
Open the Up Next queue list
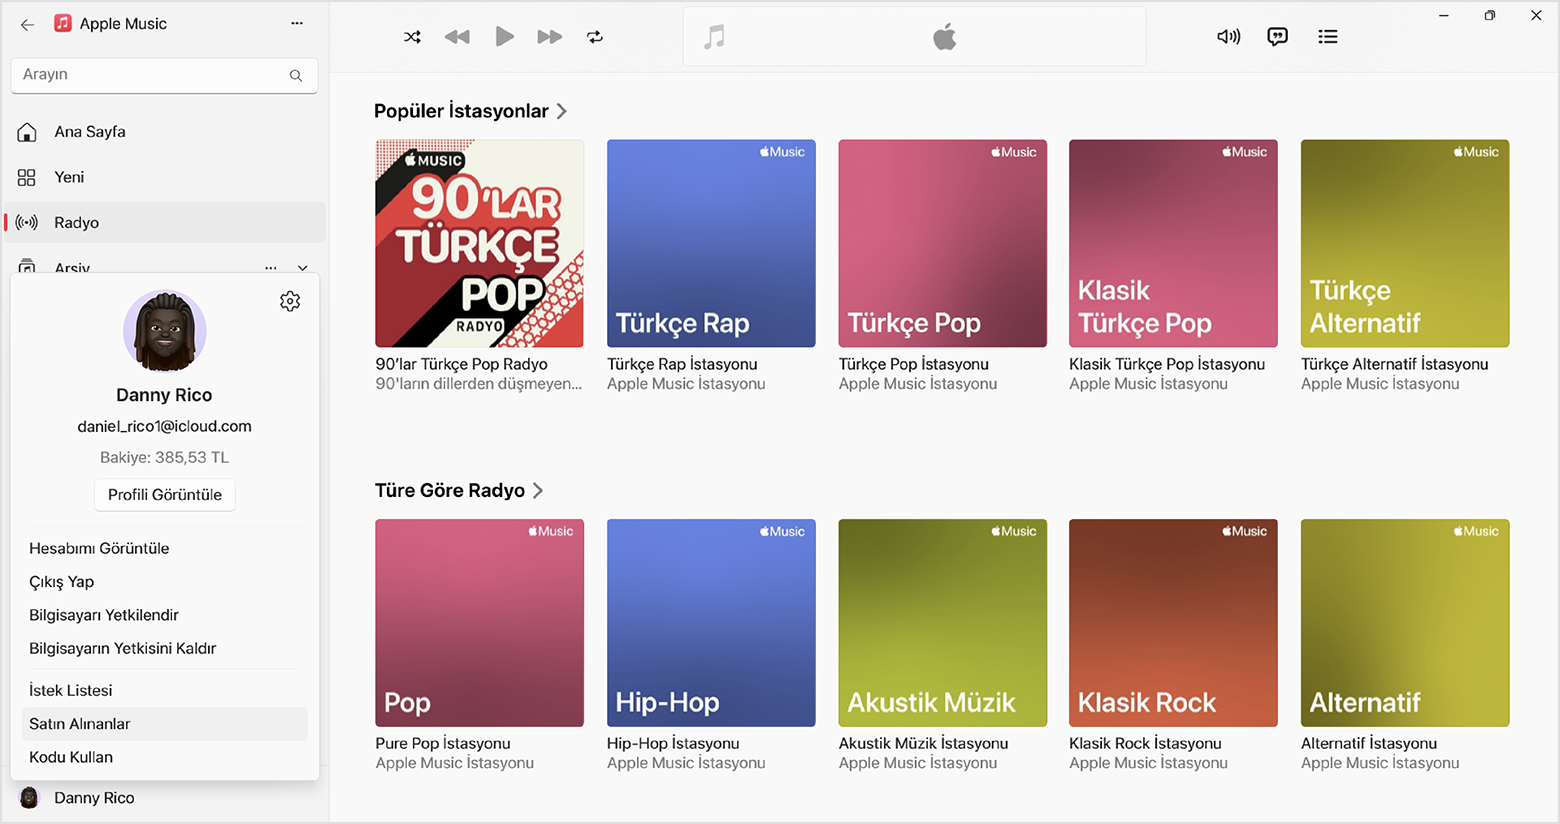(x=1328, y=37)
